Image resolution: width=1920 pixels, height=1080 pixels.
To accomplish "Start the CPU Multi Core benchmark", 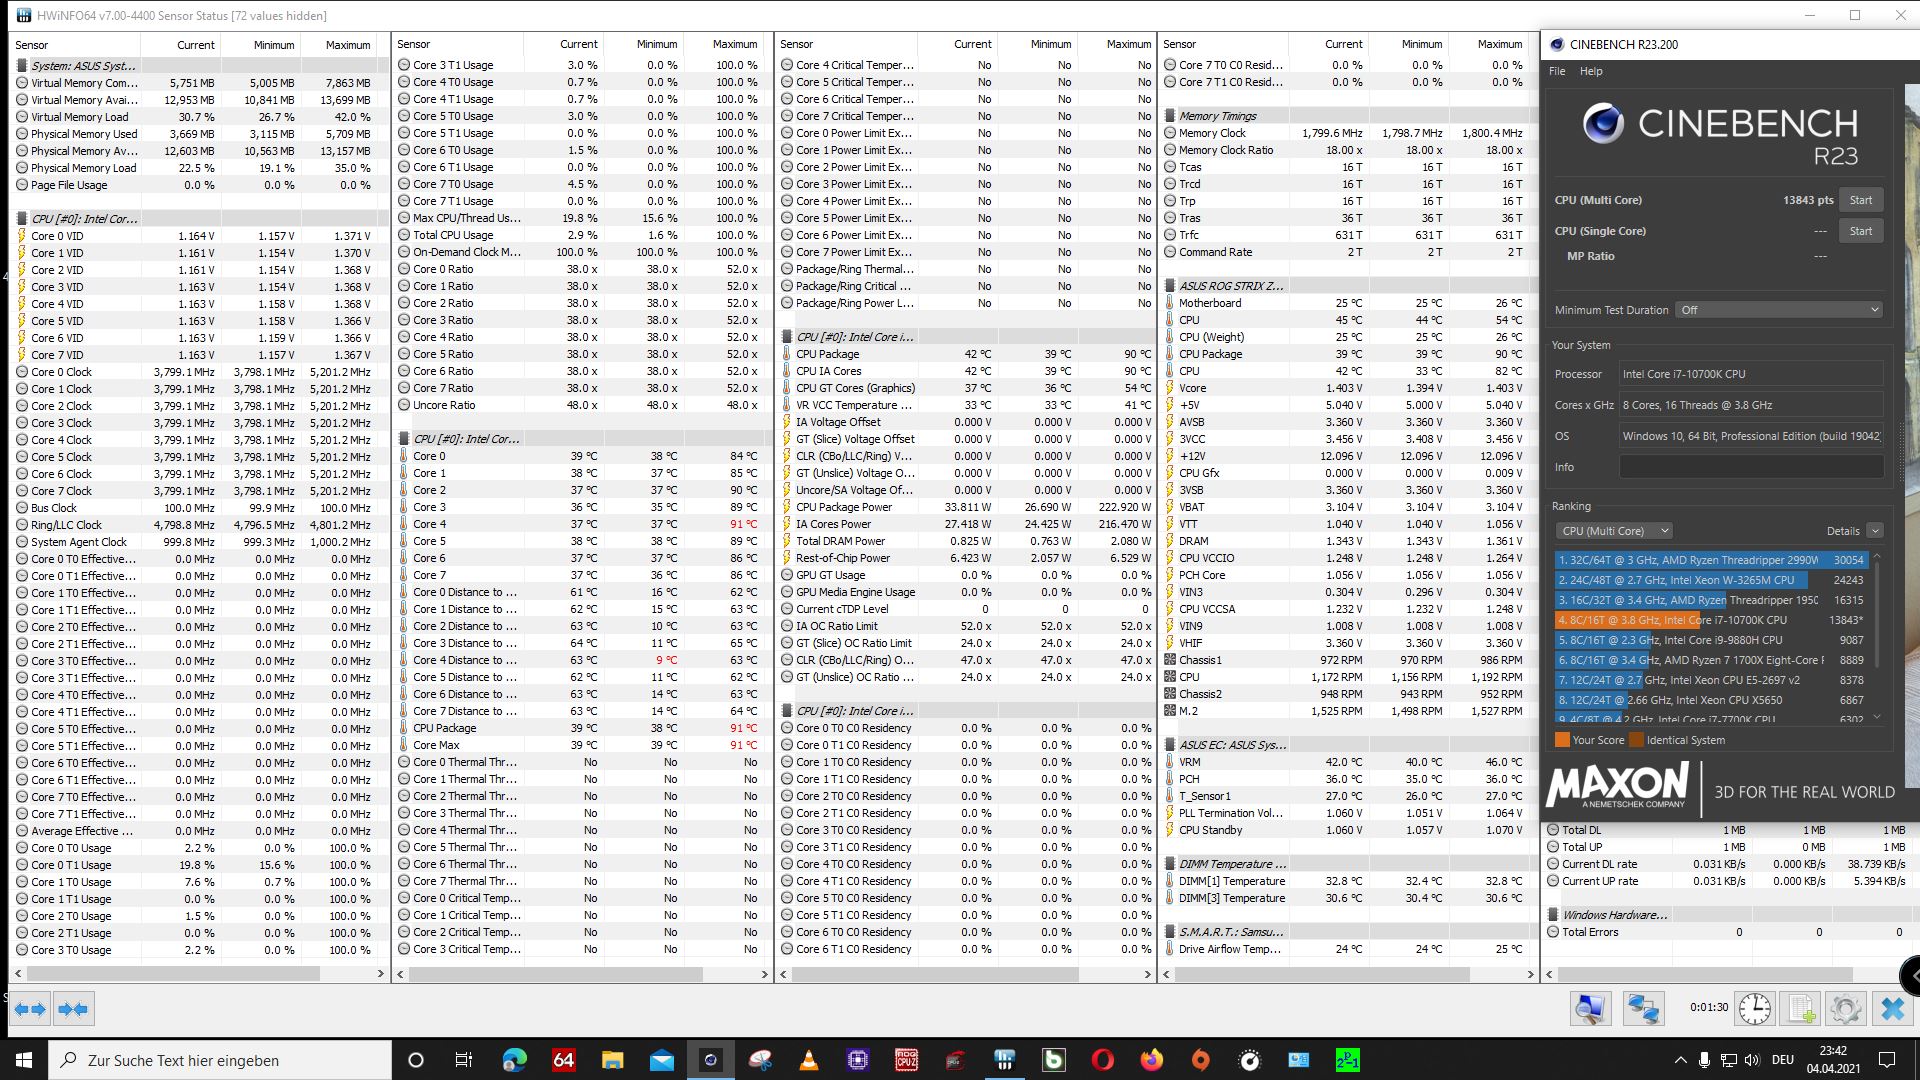I will [1861, 200].
